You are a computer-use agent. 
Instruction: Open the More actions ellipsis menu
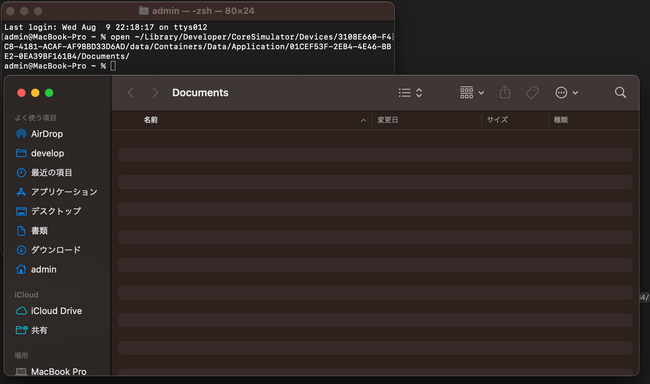(x=566, y=92)
